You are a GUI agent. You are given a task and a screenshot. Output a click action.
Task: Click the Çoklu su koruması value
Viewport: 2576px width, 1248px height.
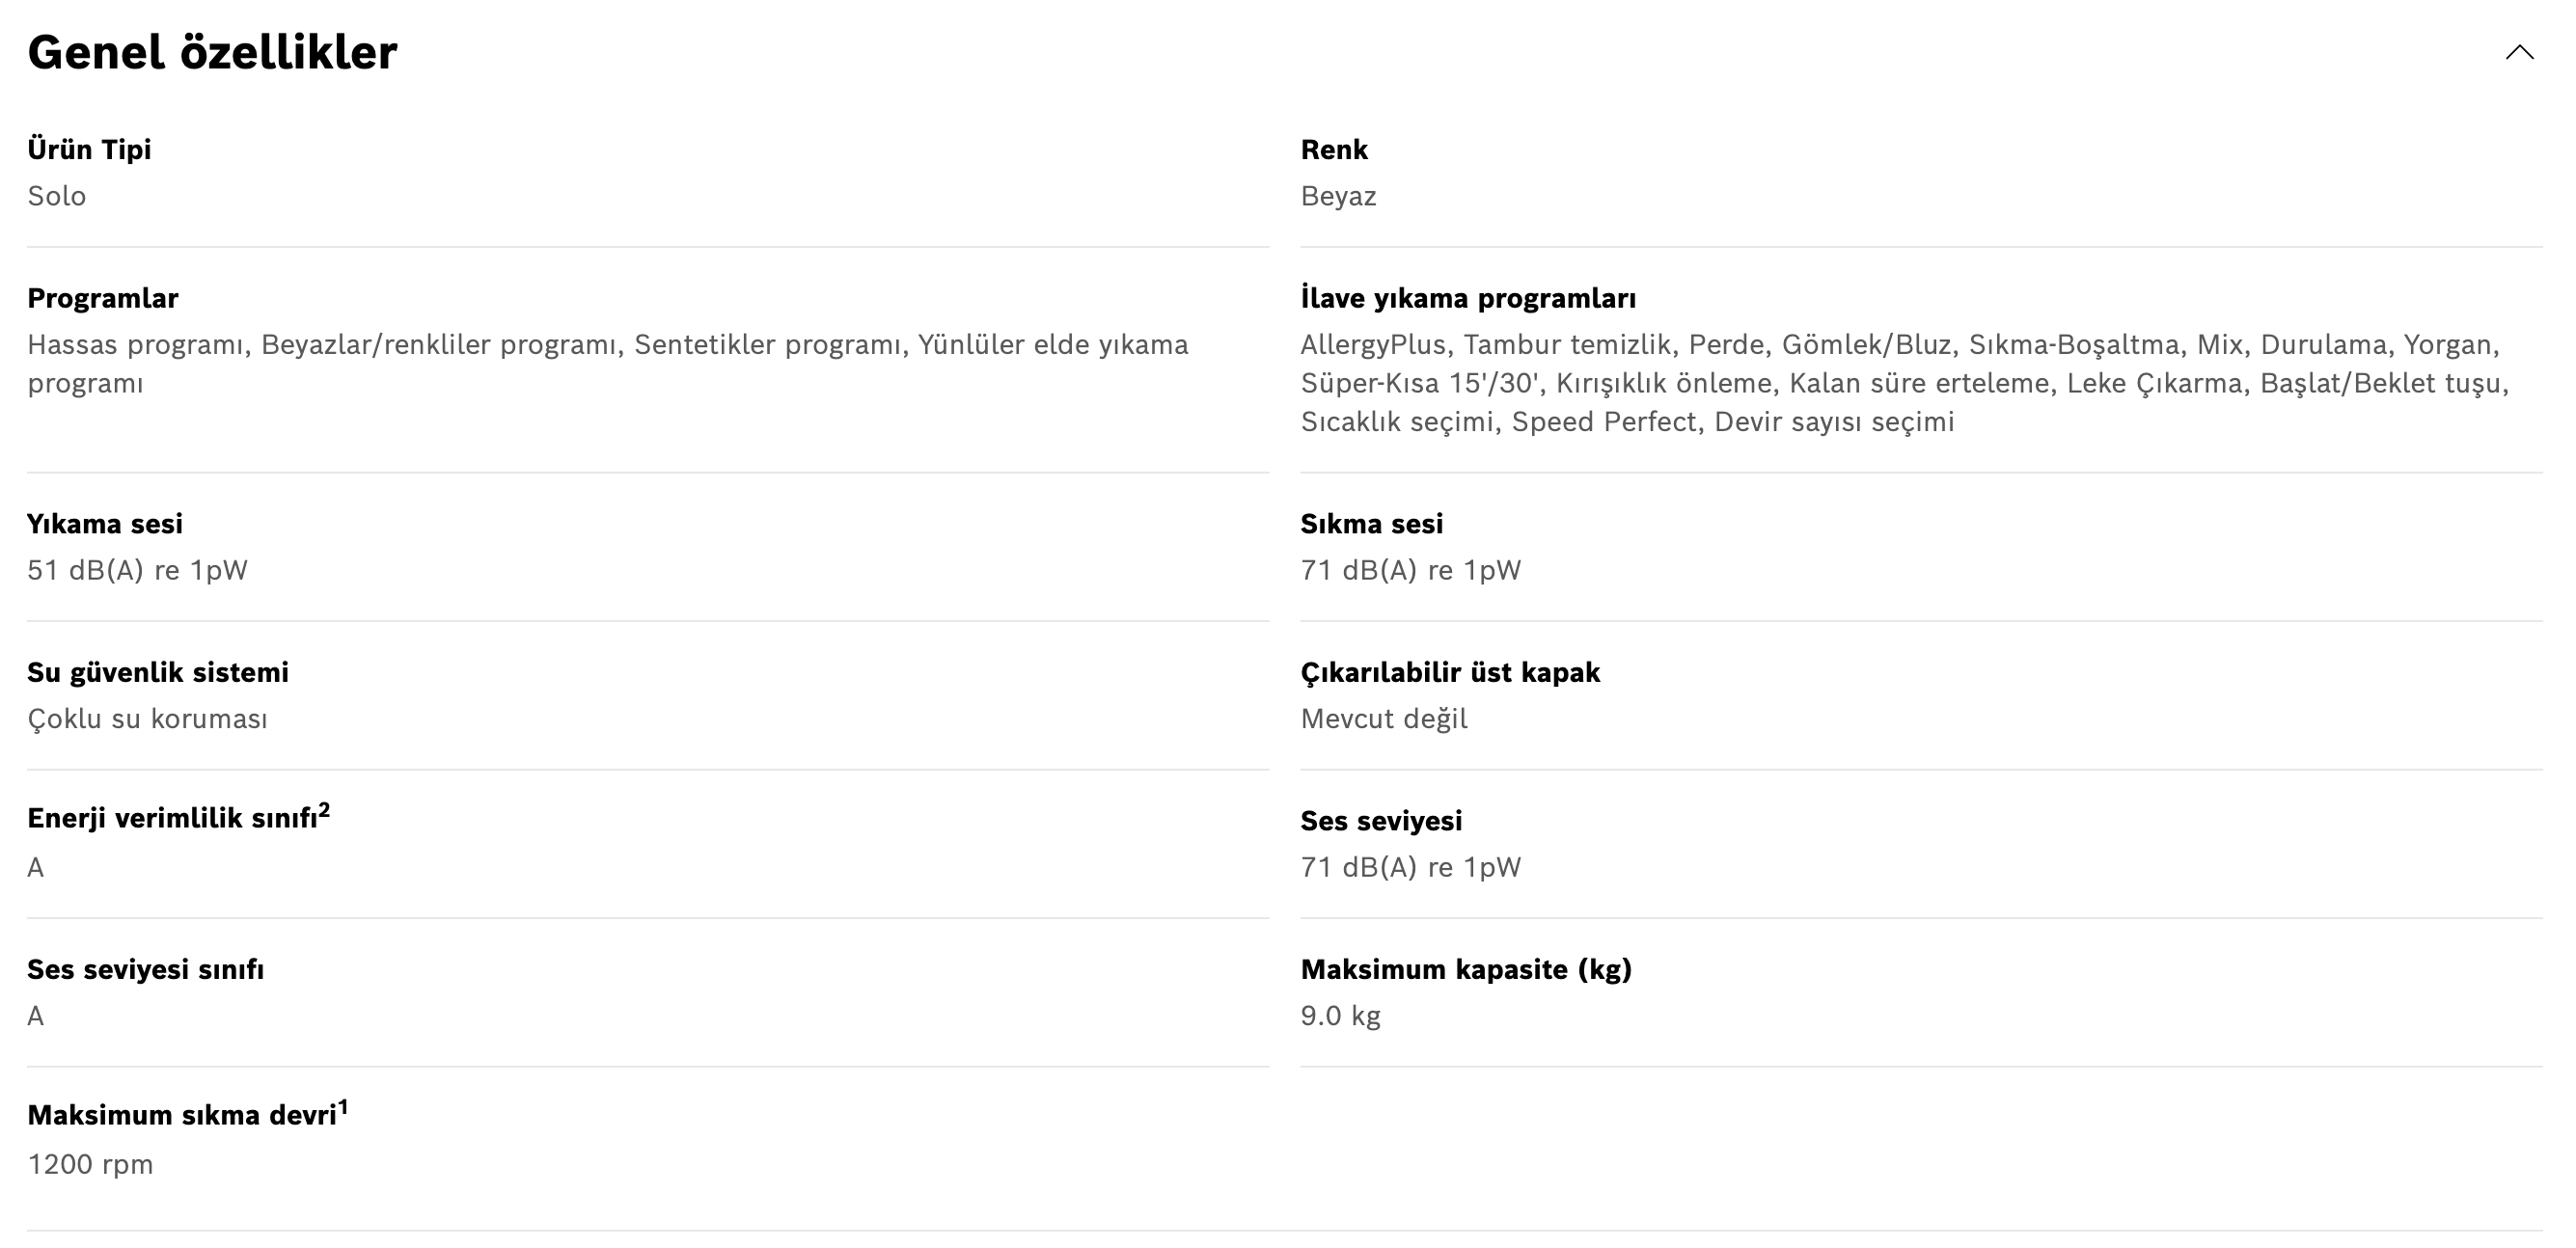pos(147,719)
